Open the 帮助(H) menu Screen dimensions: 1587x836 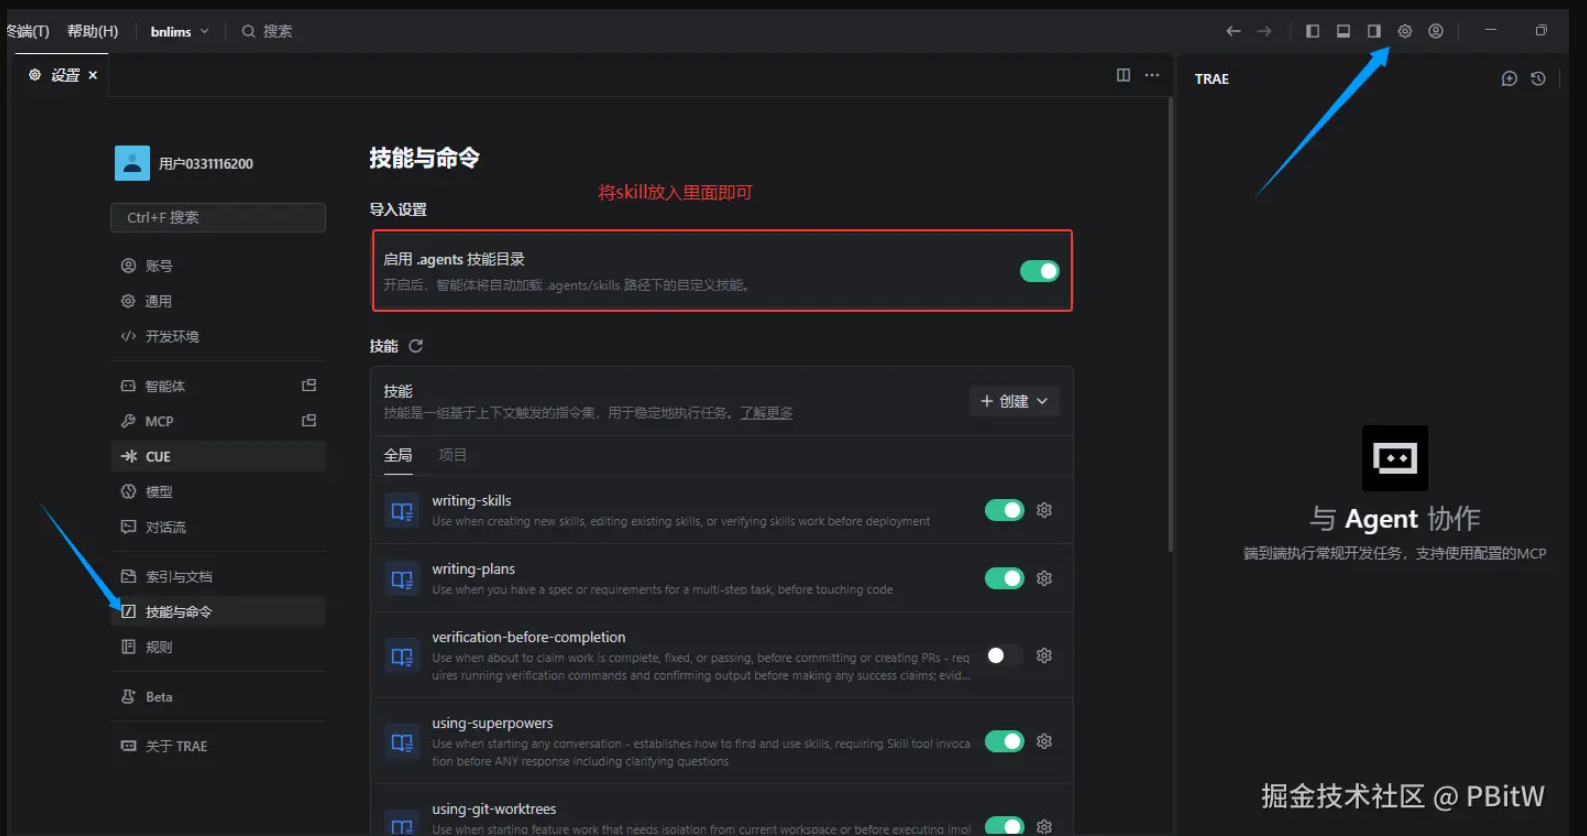click(92, 31)
